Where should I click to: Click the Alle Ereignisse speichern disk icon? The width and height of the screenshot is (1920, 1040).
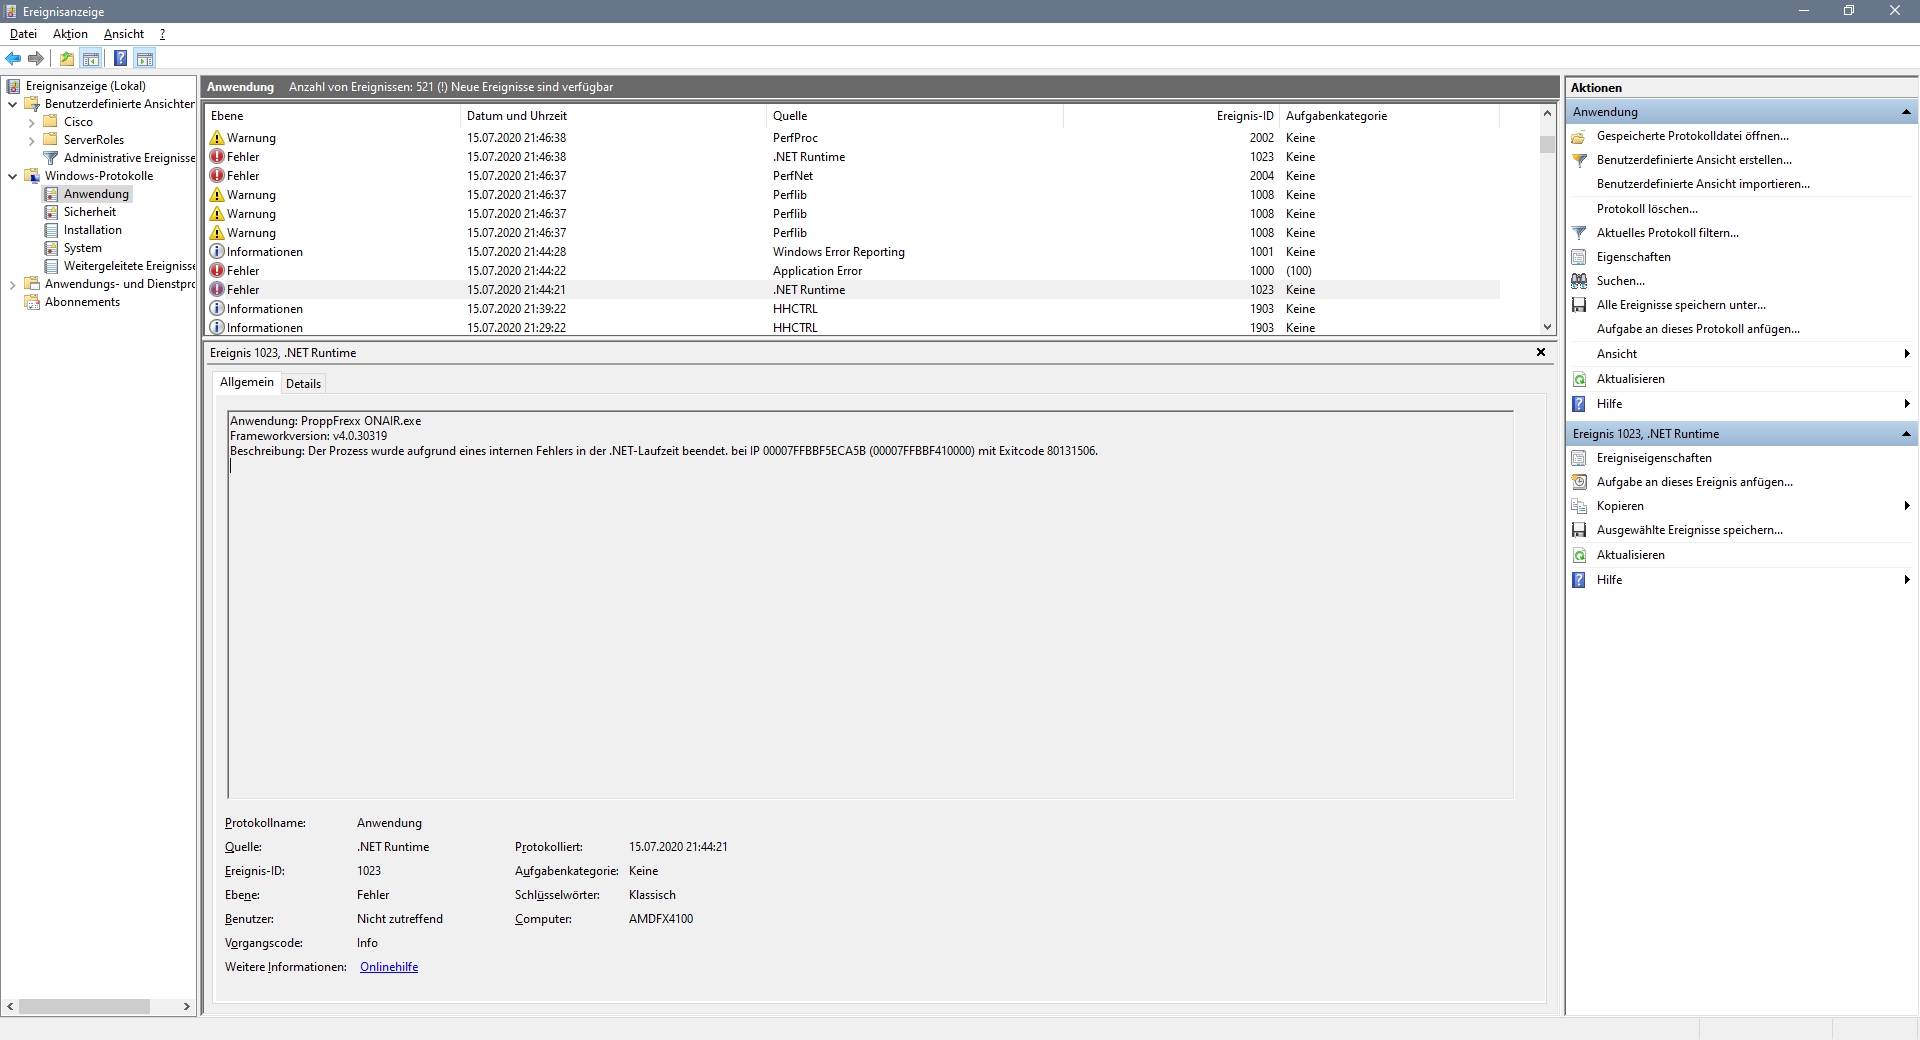pyautogui.click(x=1579, y=305)
